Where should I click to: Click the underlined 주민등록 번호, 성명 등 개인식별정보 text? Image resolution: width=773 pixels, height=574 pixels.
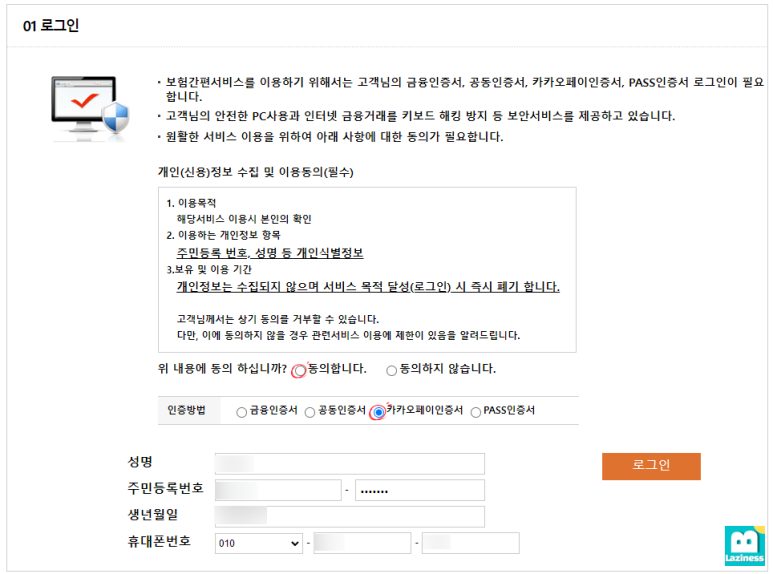tap(270, 253)
